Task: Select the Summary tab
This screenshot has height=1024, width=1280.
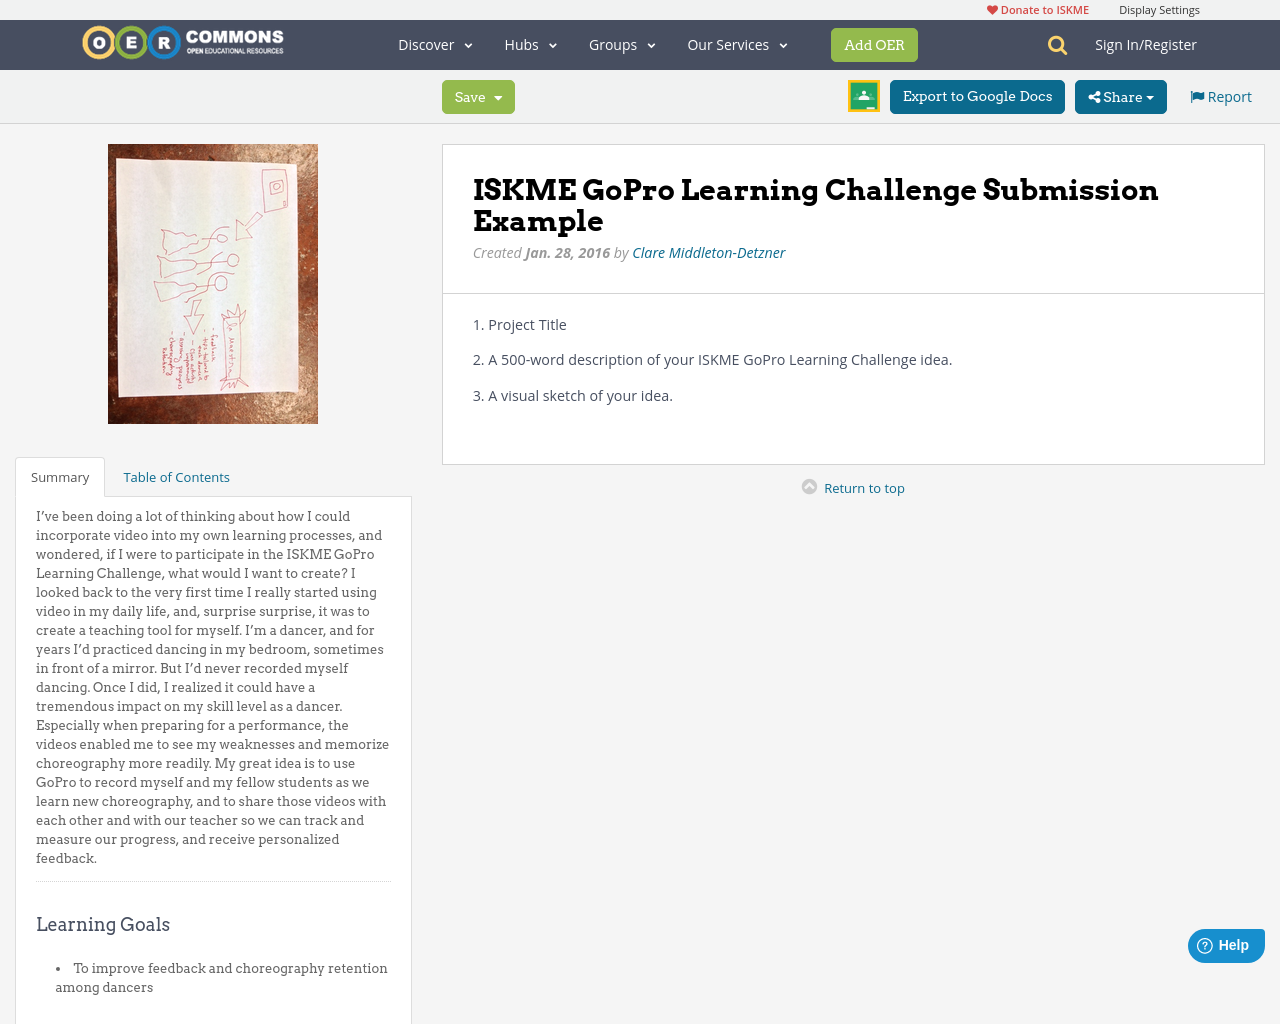Action: [x=60, y=475]
